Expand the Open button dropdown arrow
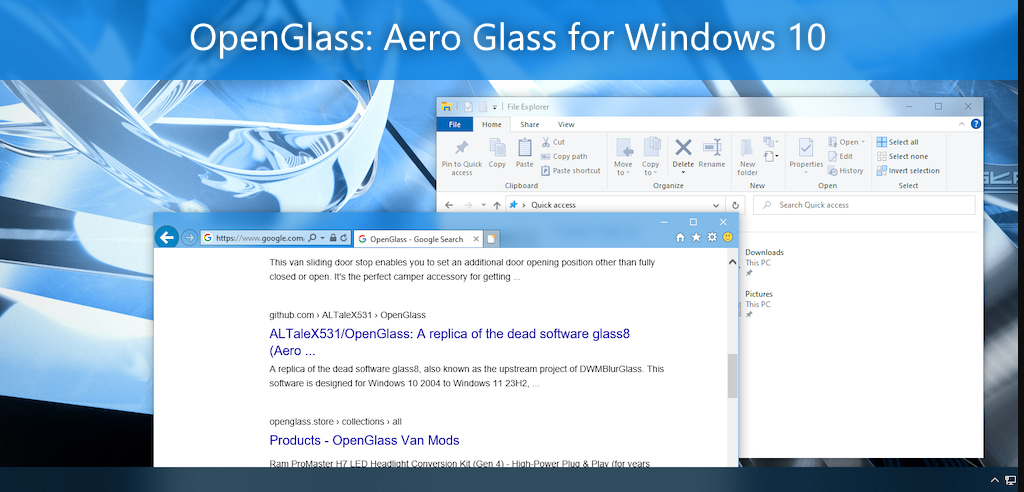 863,142
